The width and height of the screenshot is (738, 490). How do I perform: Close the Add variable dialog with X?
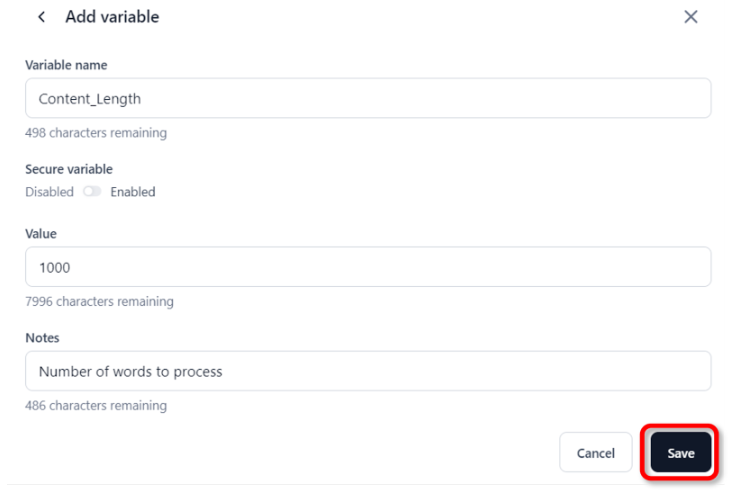point(690,17)
